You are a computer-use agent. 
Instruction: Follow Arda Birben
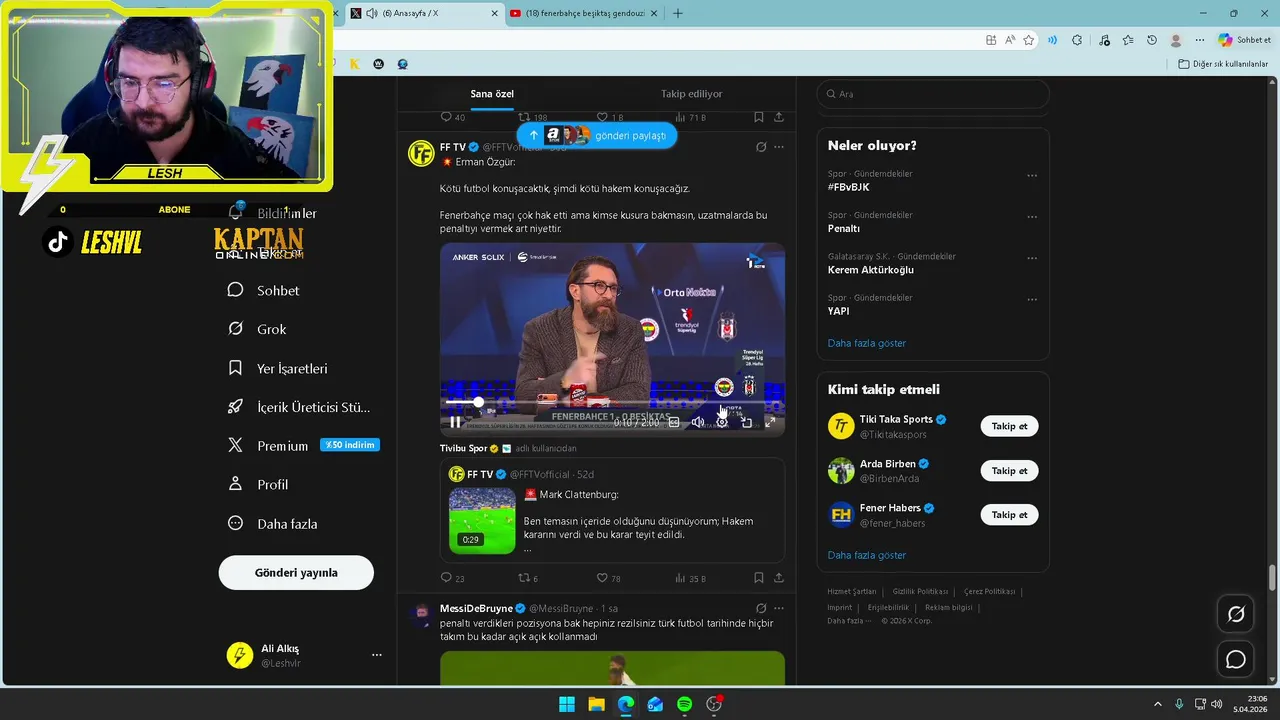[1009, 470]
